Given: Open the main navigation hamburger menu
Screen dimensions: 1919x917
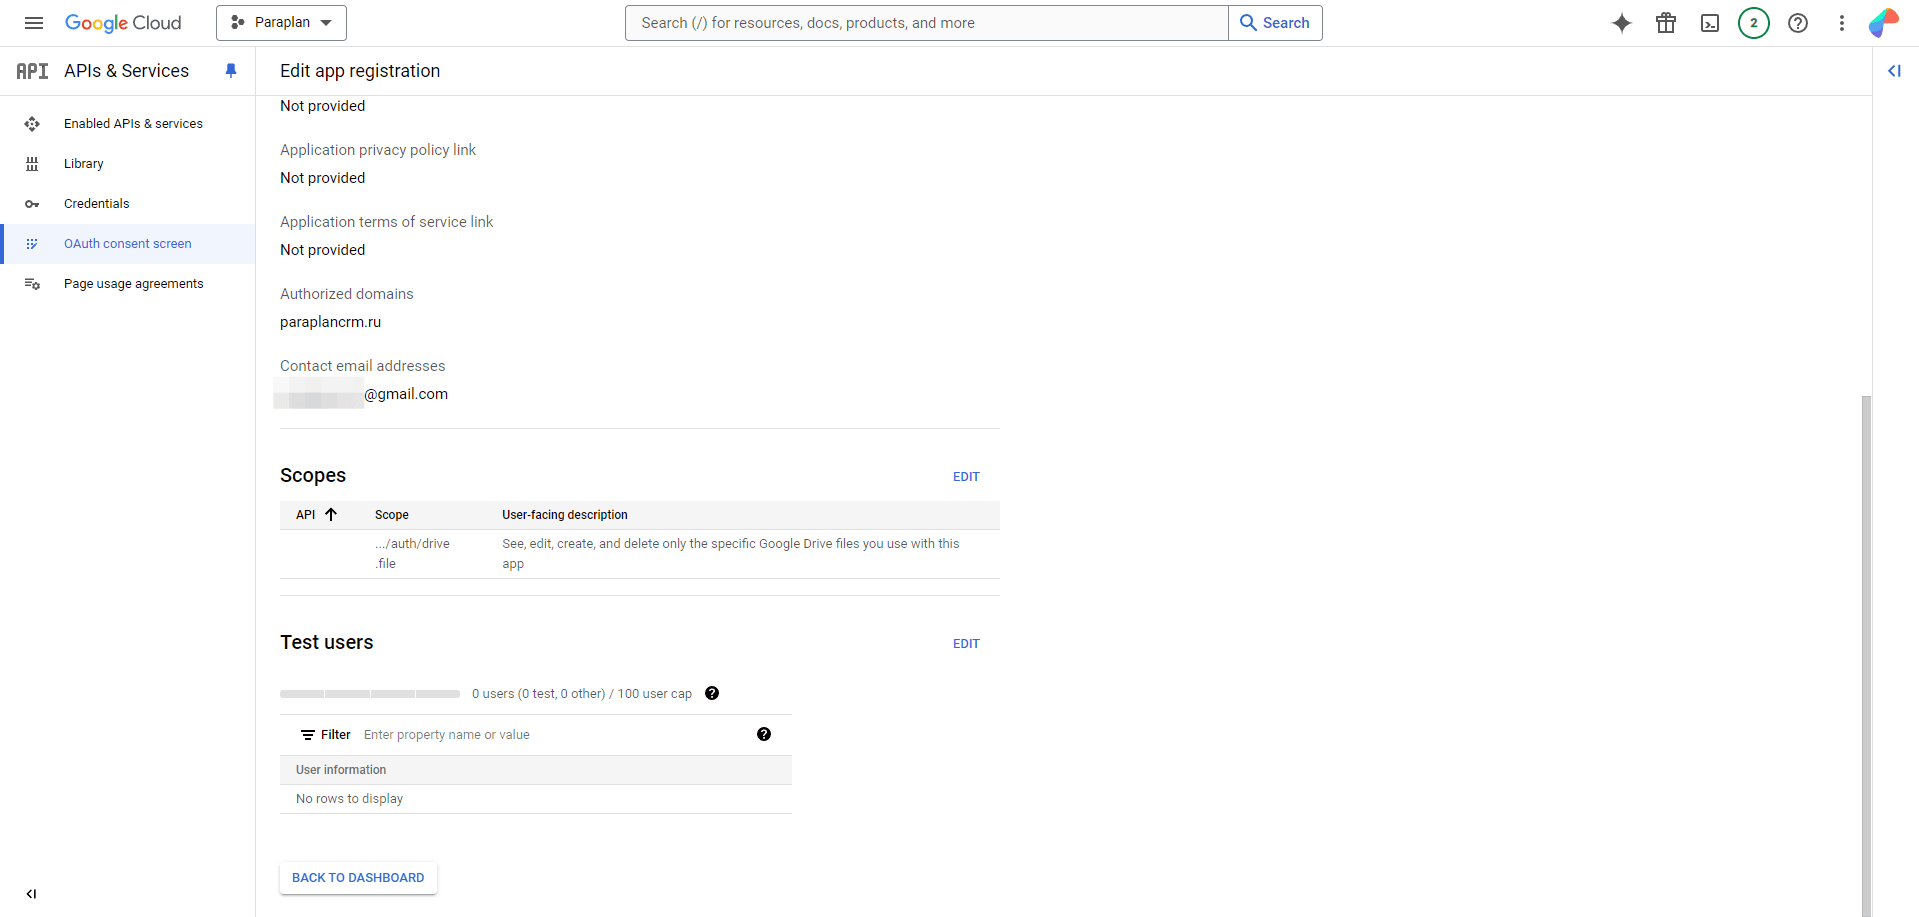Looking at the screenshot, I should coord(33,23).
